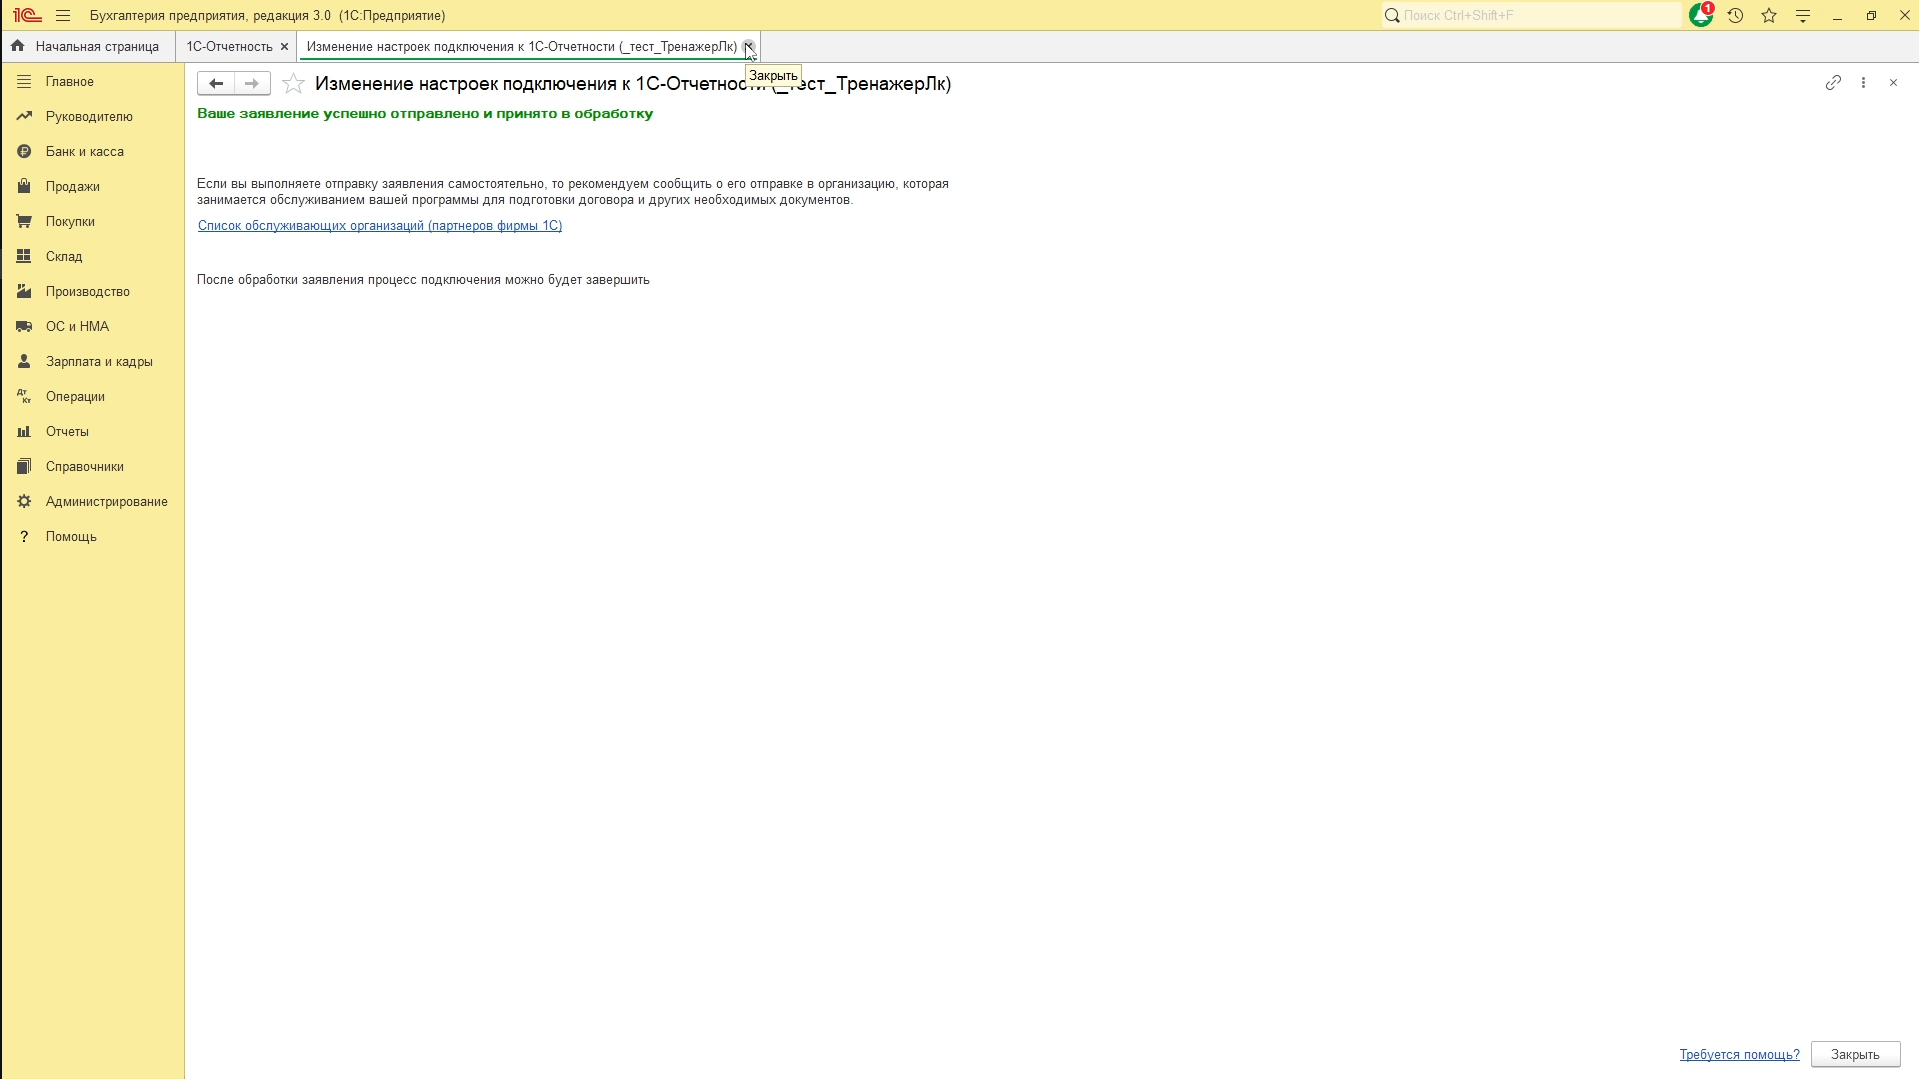Open Зарплата и кадры section
1919x1079 pixels.
(x=93, y=362)
